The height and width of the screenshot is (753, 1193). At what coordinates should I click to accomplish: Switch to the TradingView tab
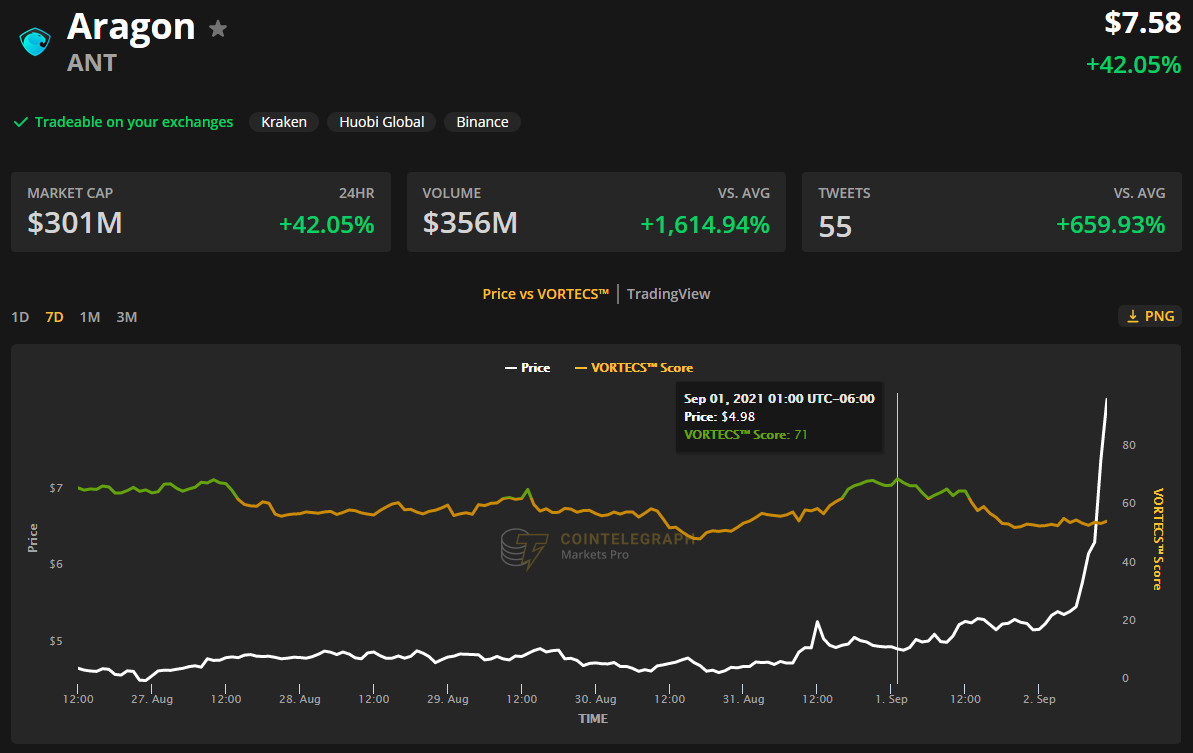click(668, 294)
